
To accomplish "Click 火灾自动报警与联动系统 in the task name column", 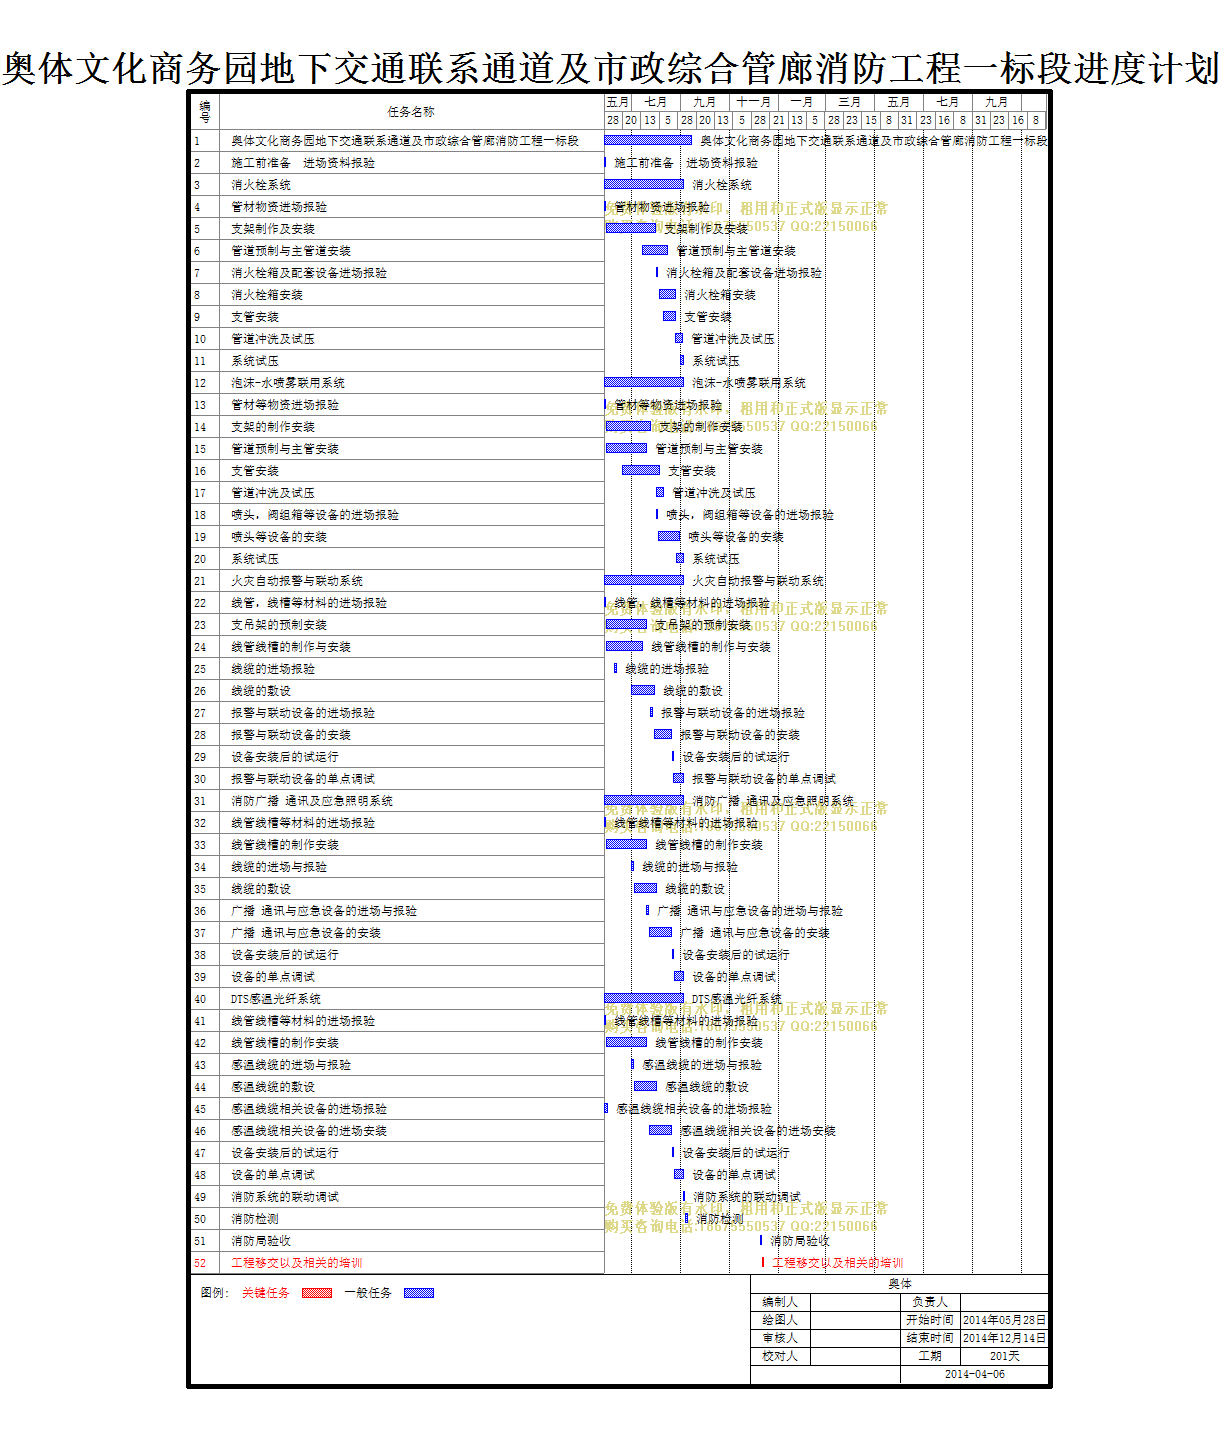I will 297,581.
